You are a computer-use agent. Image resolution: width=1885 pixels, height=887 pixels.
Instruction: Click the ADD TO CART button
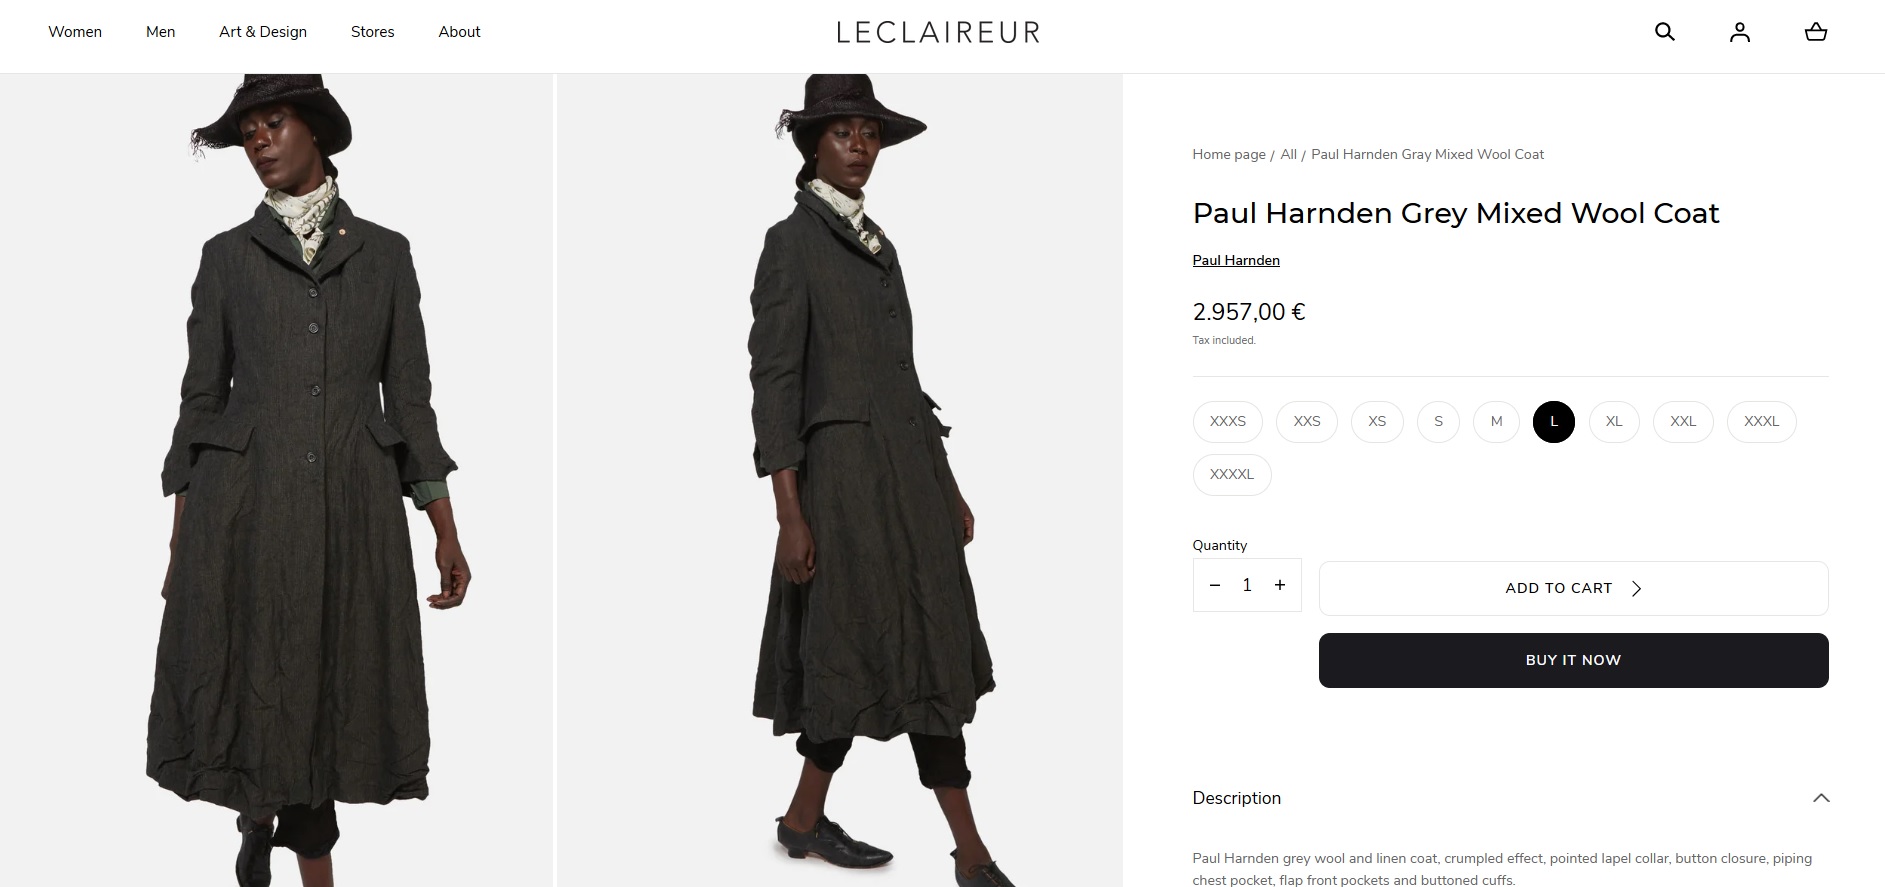1573,588
